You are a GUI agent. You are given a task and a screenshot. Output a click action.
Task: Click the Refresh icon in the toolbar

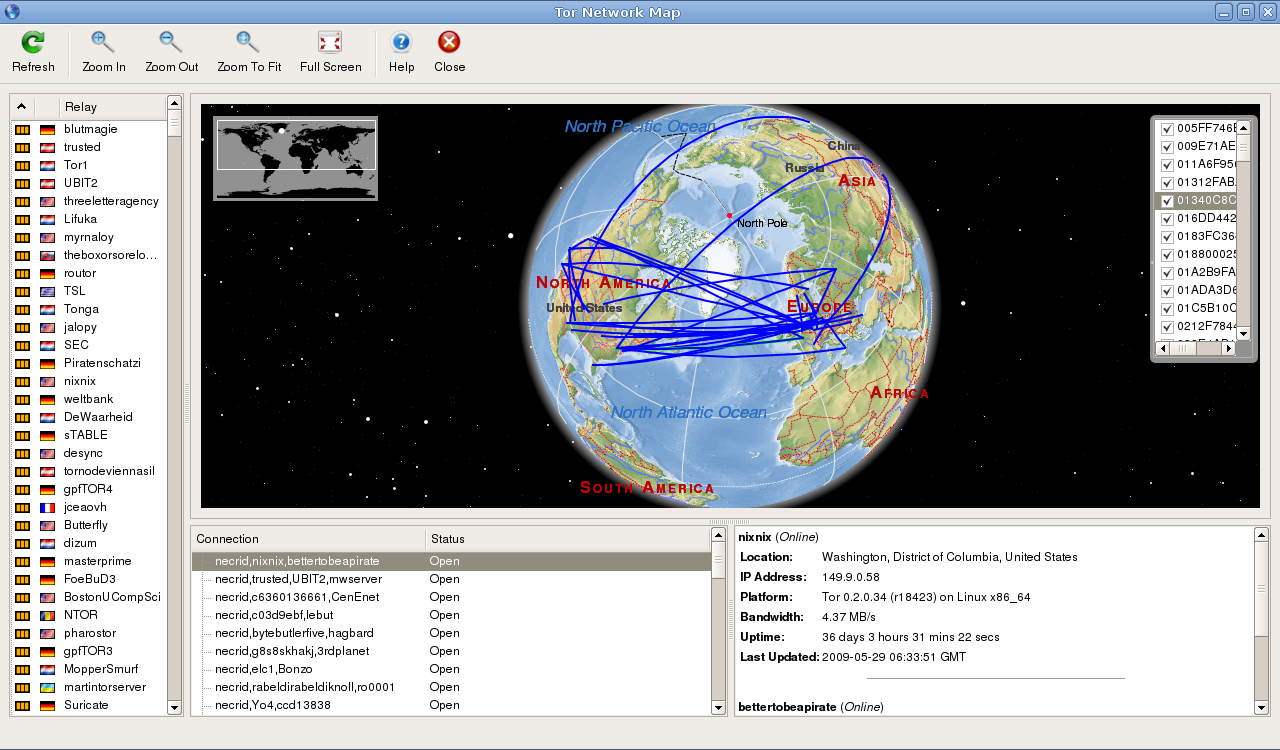33,42
